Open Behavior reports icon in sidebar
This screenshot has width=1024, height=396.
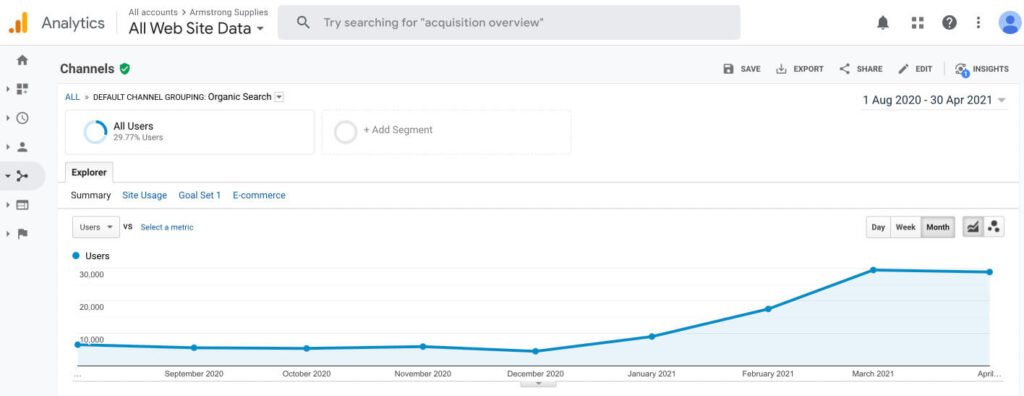22,205
